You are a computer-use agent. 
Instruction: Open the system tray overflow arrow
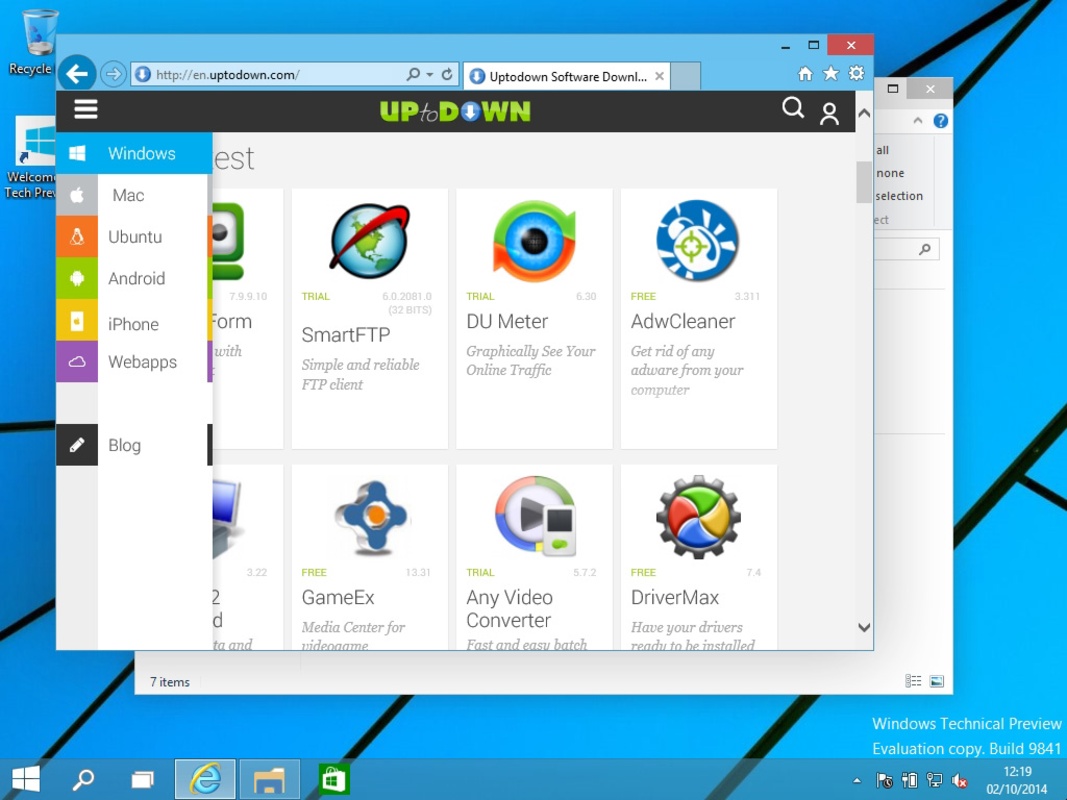(x=856, y=779)
